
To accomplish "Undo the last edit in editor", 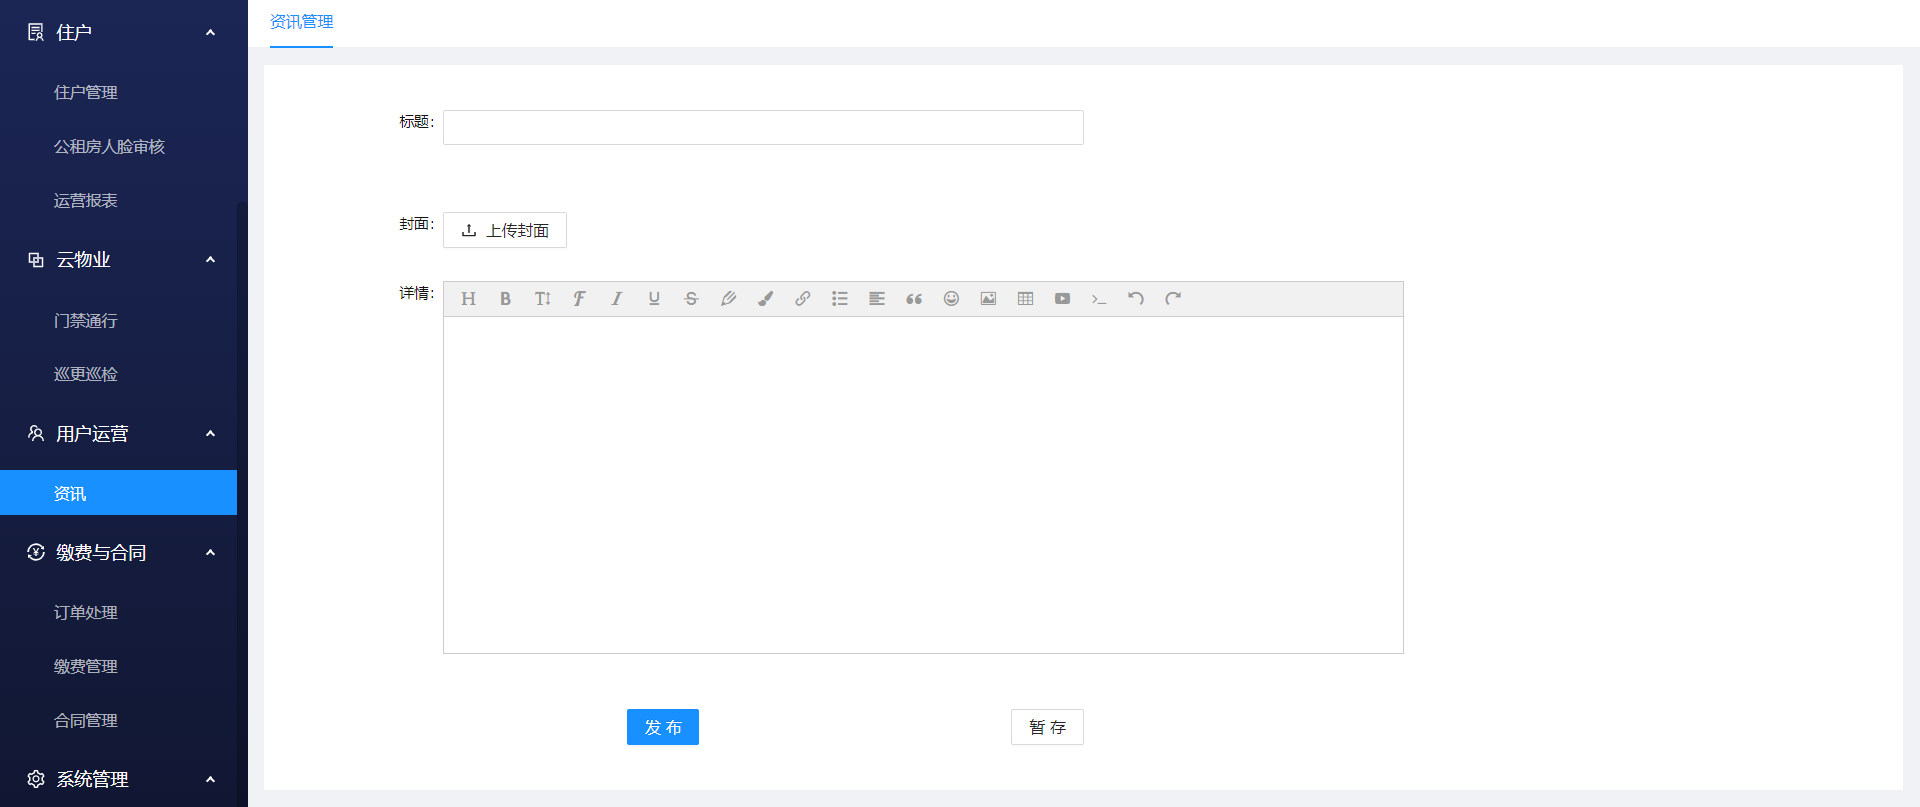I will pyautogui.click(x=1136, y=299).
